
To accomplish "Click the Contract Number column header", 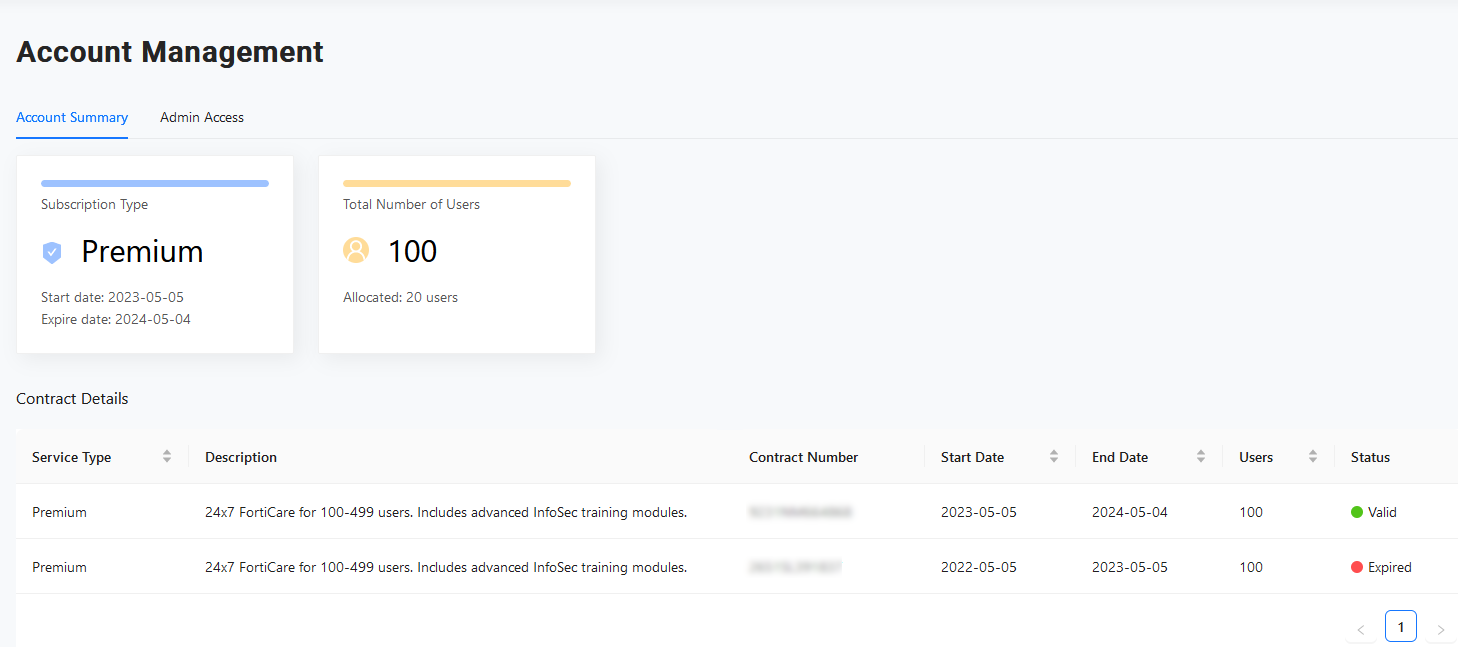I will 803,457.
